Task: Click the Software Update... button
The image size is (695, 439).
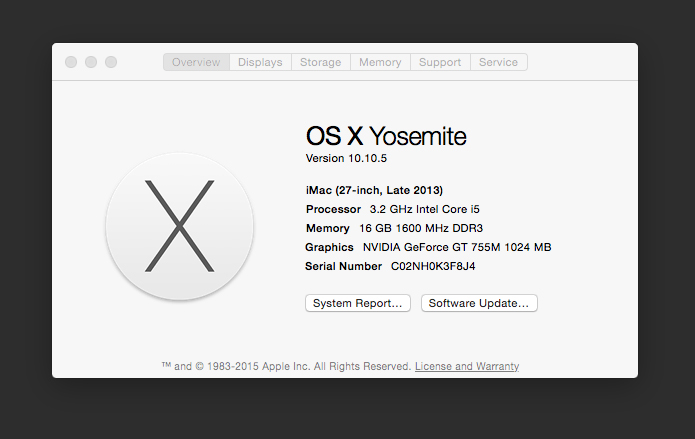Action: (479, 303)
